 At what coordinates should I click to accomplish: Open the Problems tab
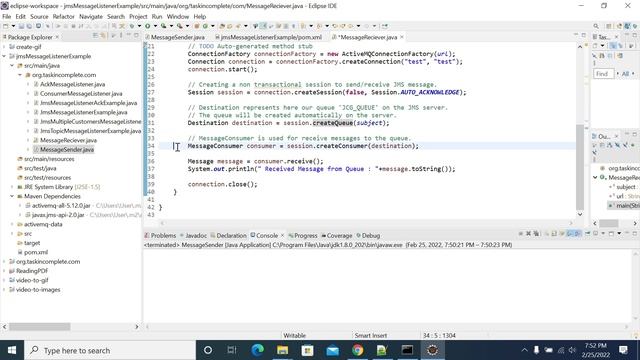(161, 236)
